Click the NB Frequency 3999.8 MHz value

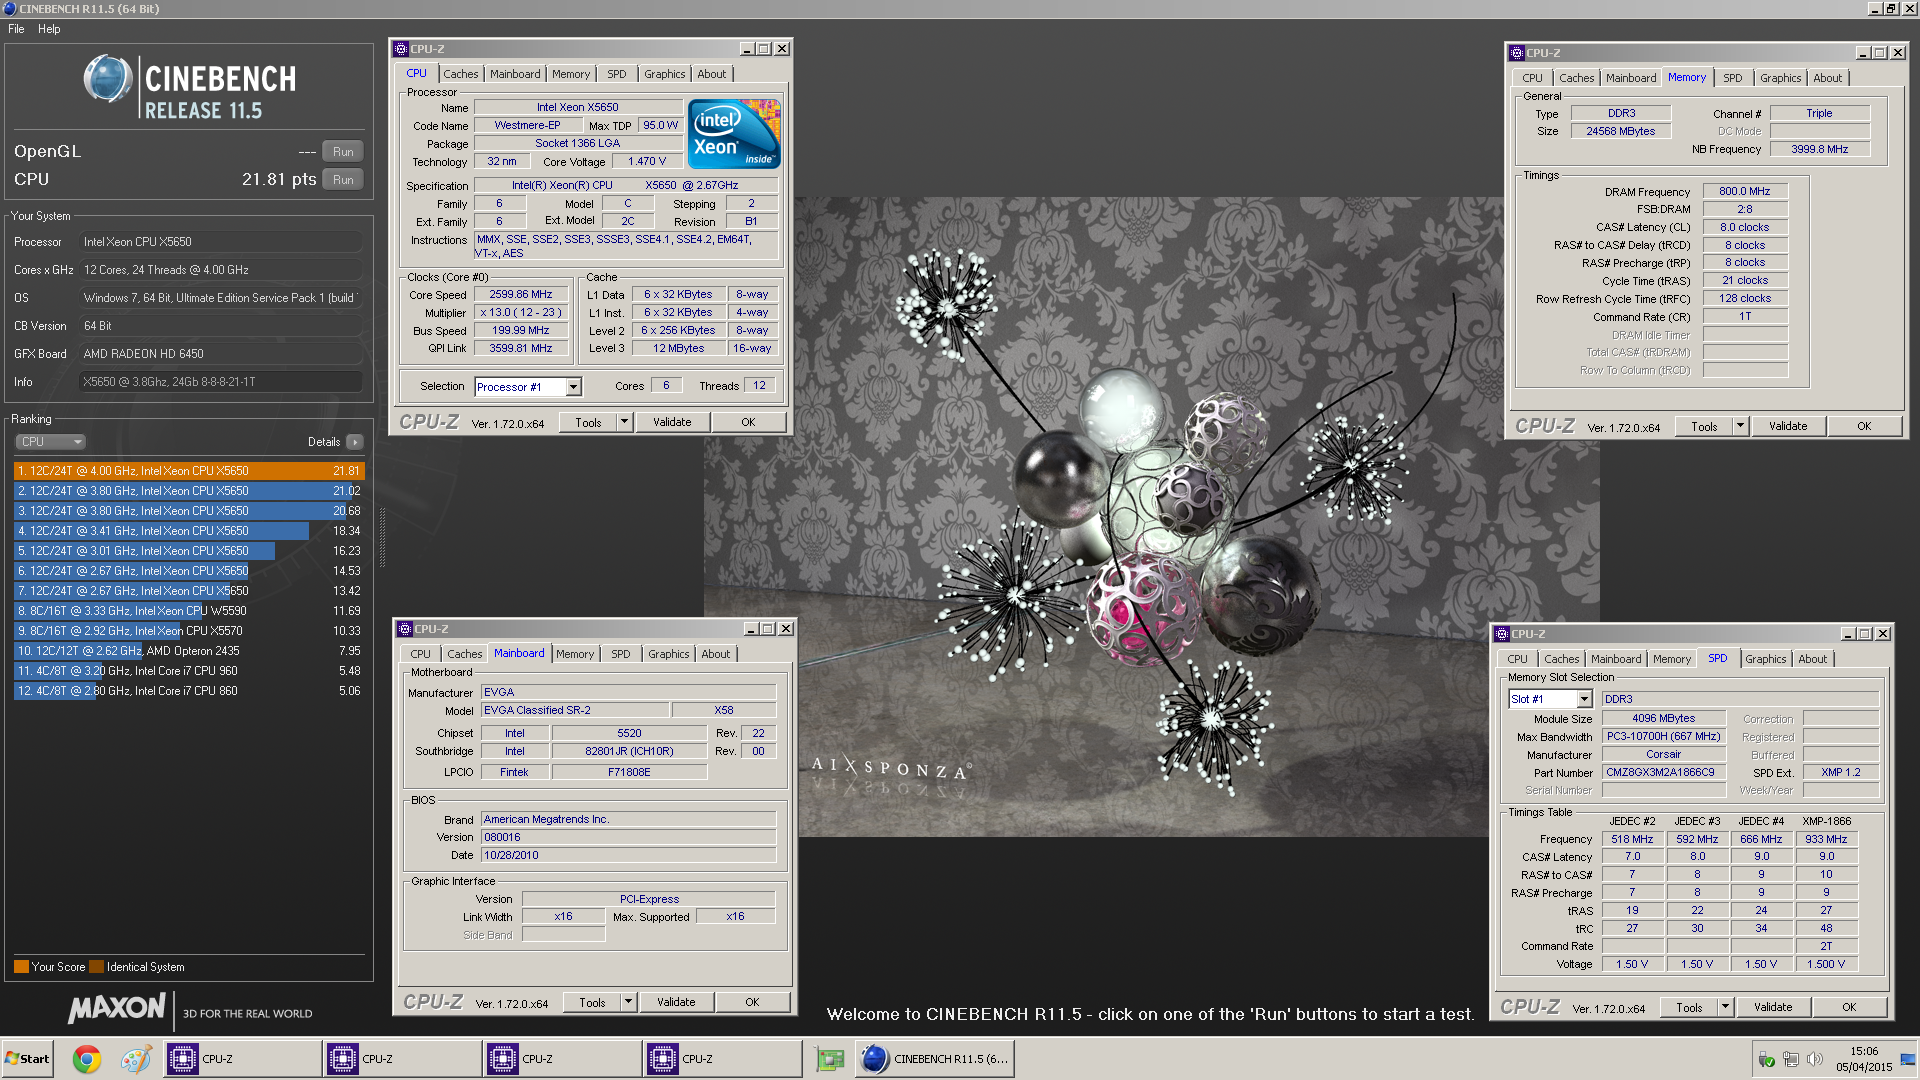1819,149
